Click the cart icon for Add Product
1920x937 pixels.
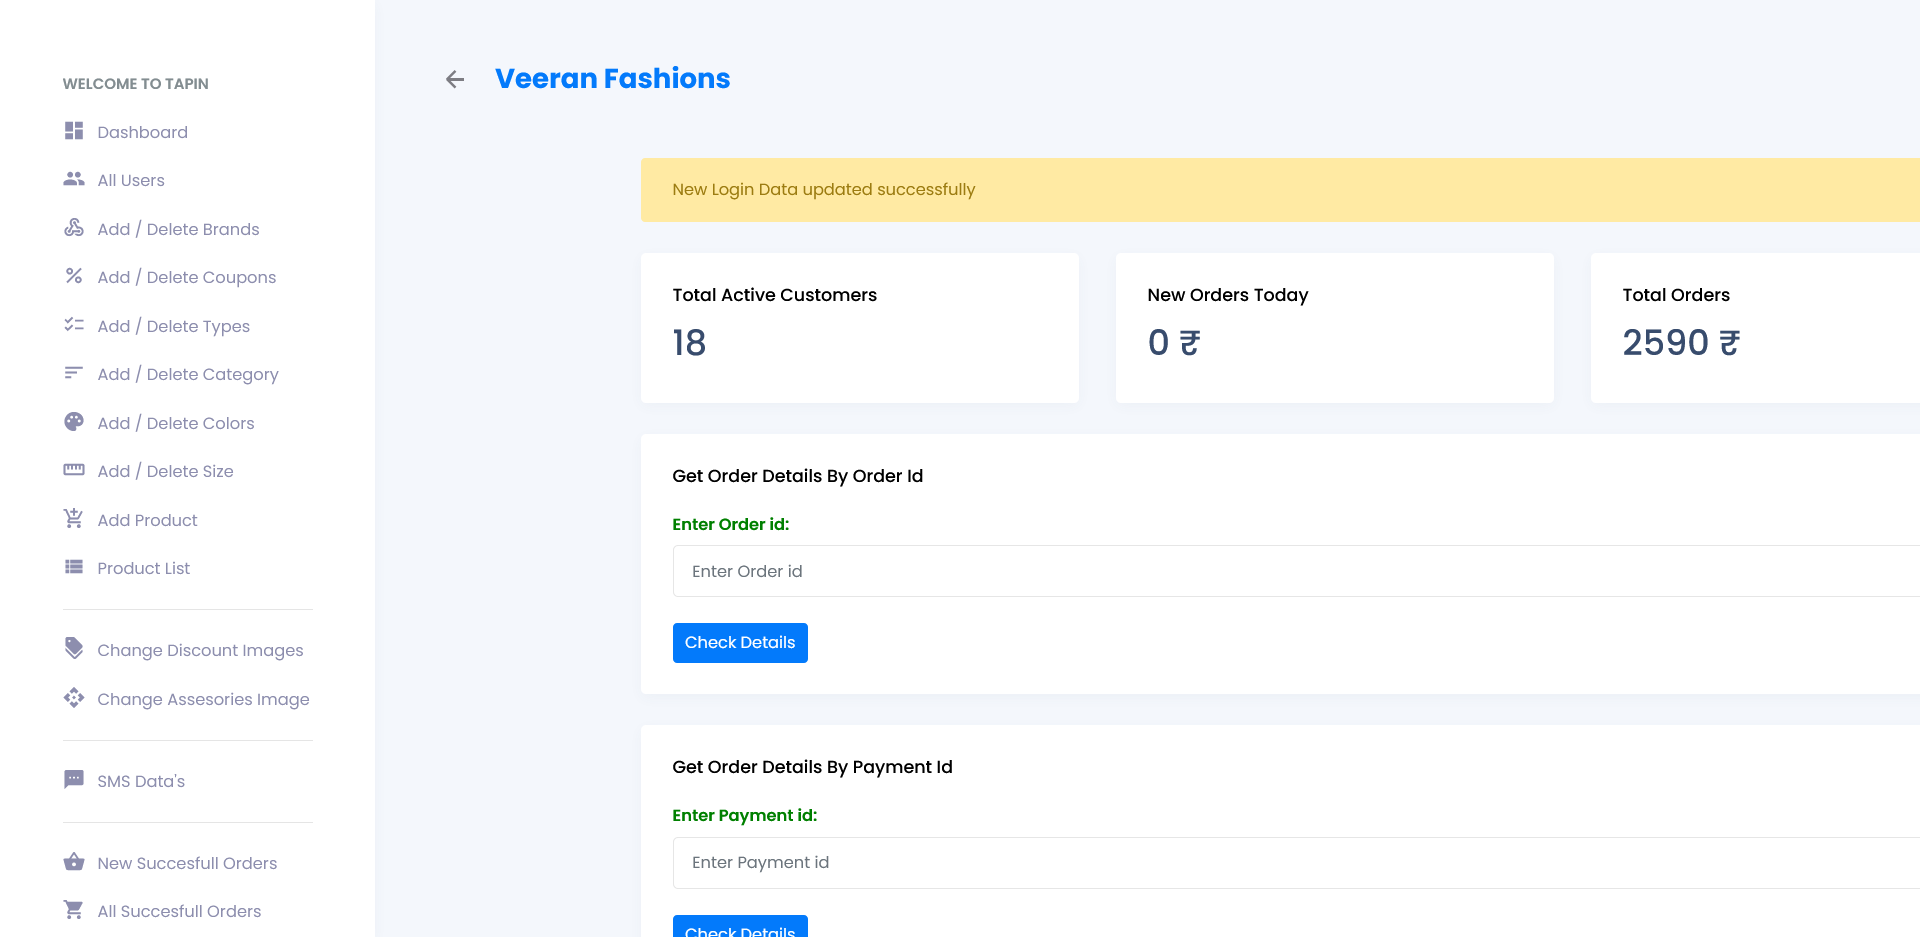pos(74,519)
